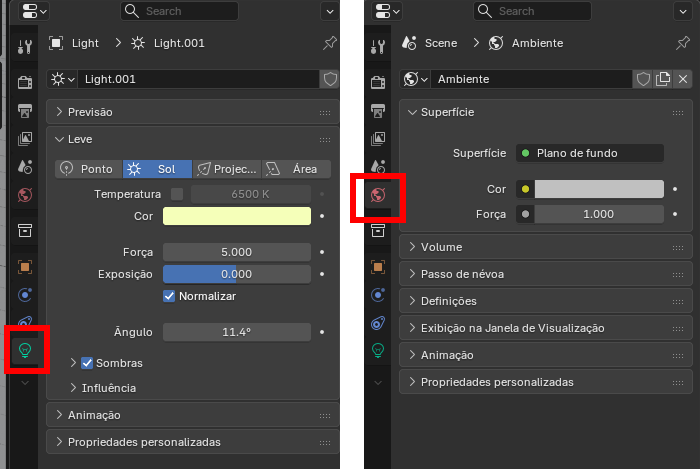Expand the Volume panel
Screen dimensions: 700x469
(x=546, y=247)
